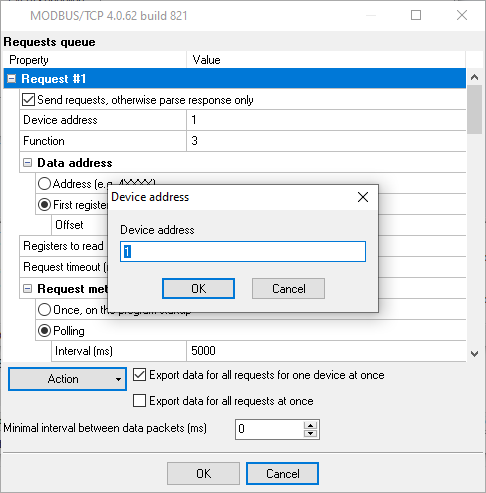Screen dimensions: 486x493
Task: Select the First register radio option
Action: (x=44, y=205)
